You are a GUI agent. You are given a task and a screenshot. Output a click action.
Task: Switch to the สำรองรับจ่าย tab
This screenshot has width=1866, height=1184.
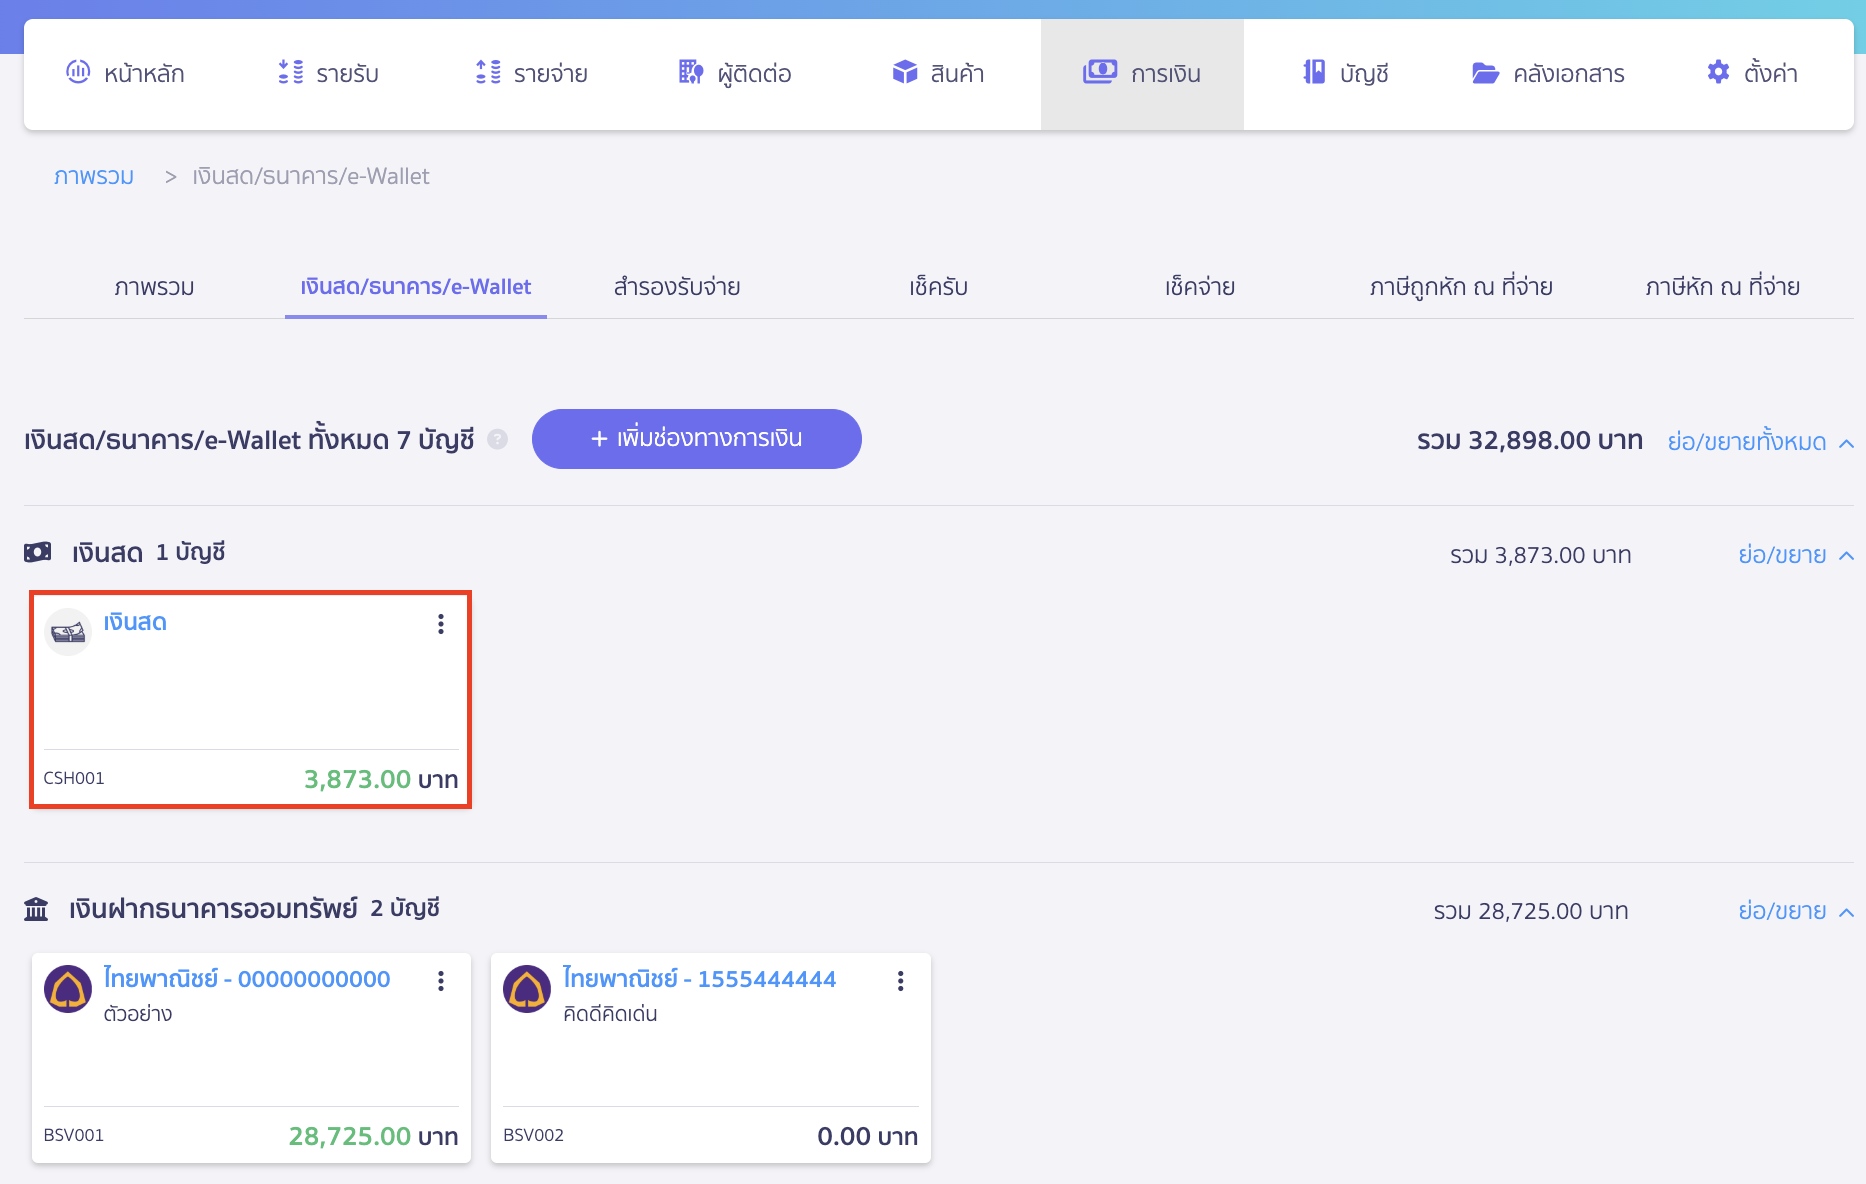click(677, 287)
